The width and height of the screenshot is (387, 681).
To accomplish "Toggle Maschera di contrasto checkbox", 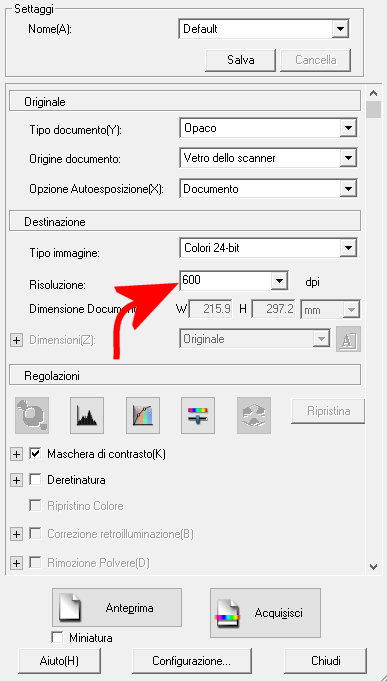I will (x=35, y=454).
